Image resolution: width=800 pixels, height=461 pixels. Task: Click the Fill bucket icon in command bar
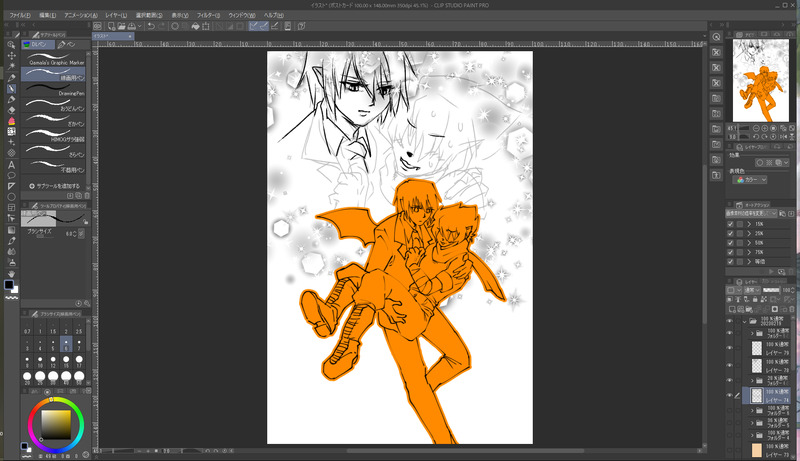pyautogui.click(x=195, y=26)
